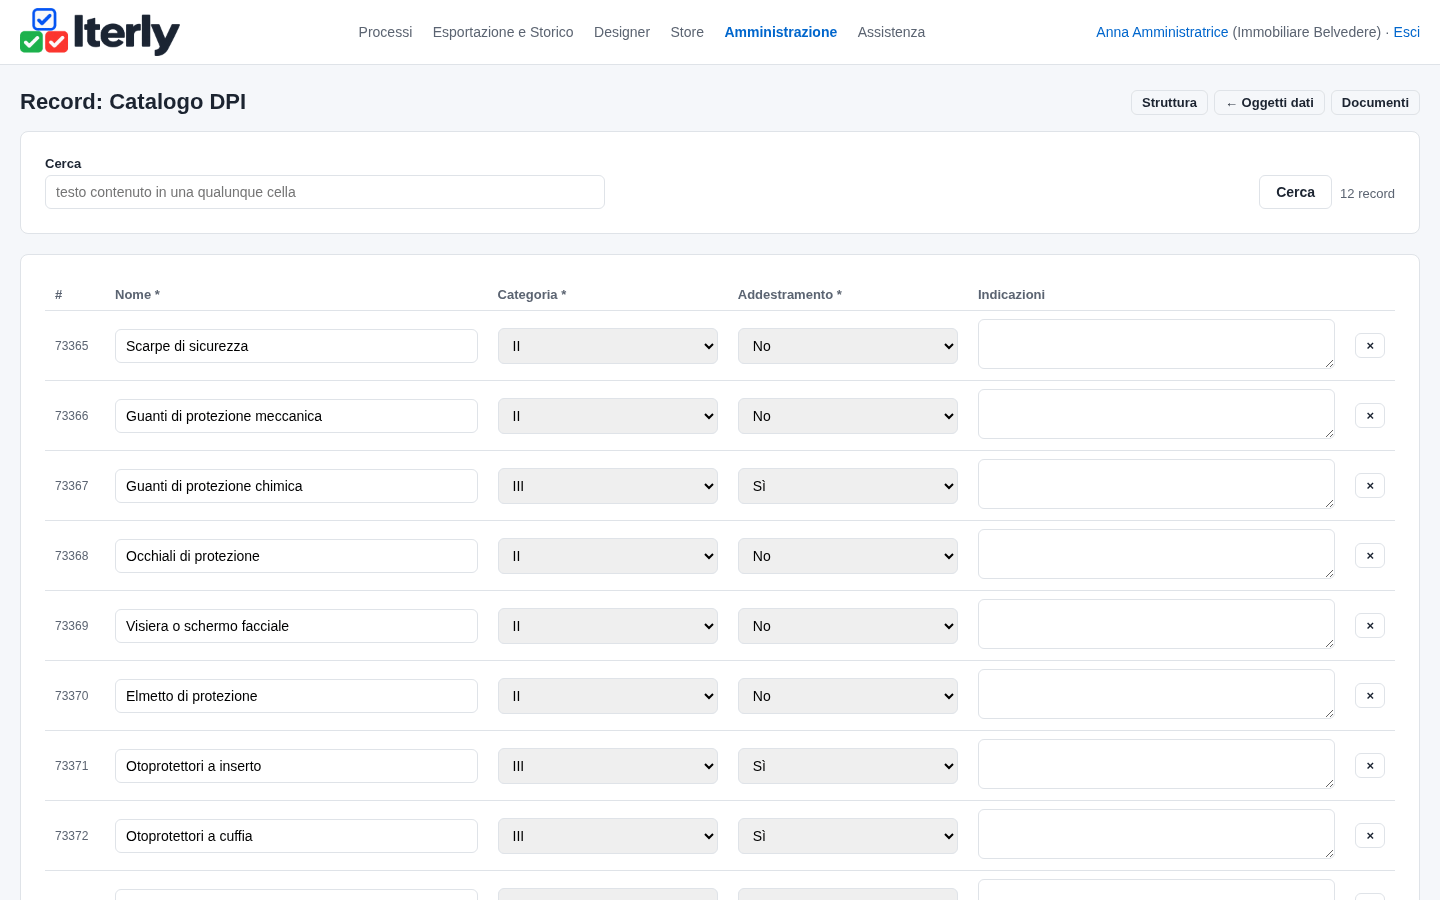This screenshot has width=1440, height=900.
Task: Open the Store menu item
Action: pyautogui.click(x=687, y=32)
